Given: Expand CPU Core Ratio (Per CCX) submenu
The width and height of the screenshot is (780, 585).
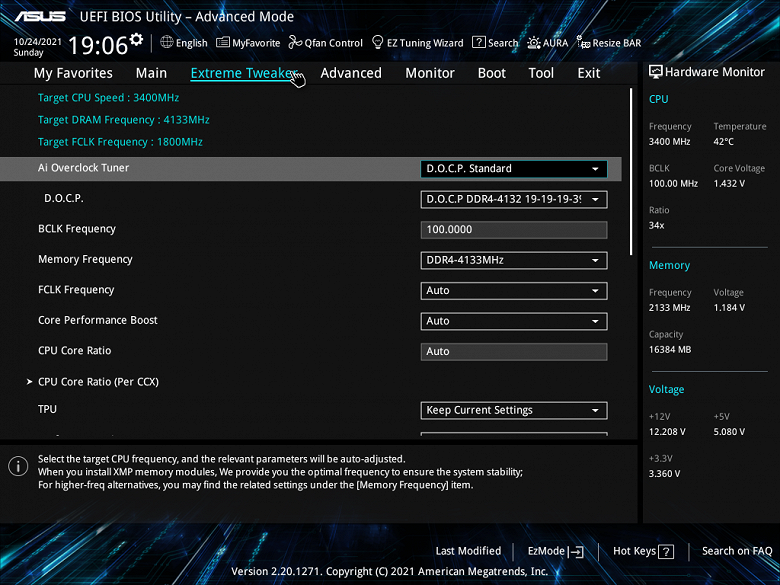Looking at the screenshot, I should [98, 382].
